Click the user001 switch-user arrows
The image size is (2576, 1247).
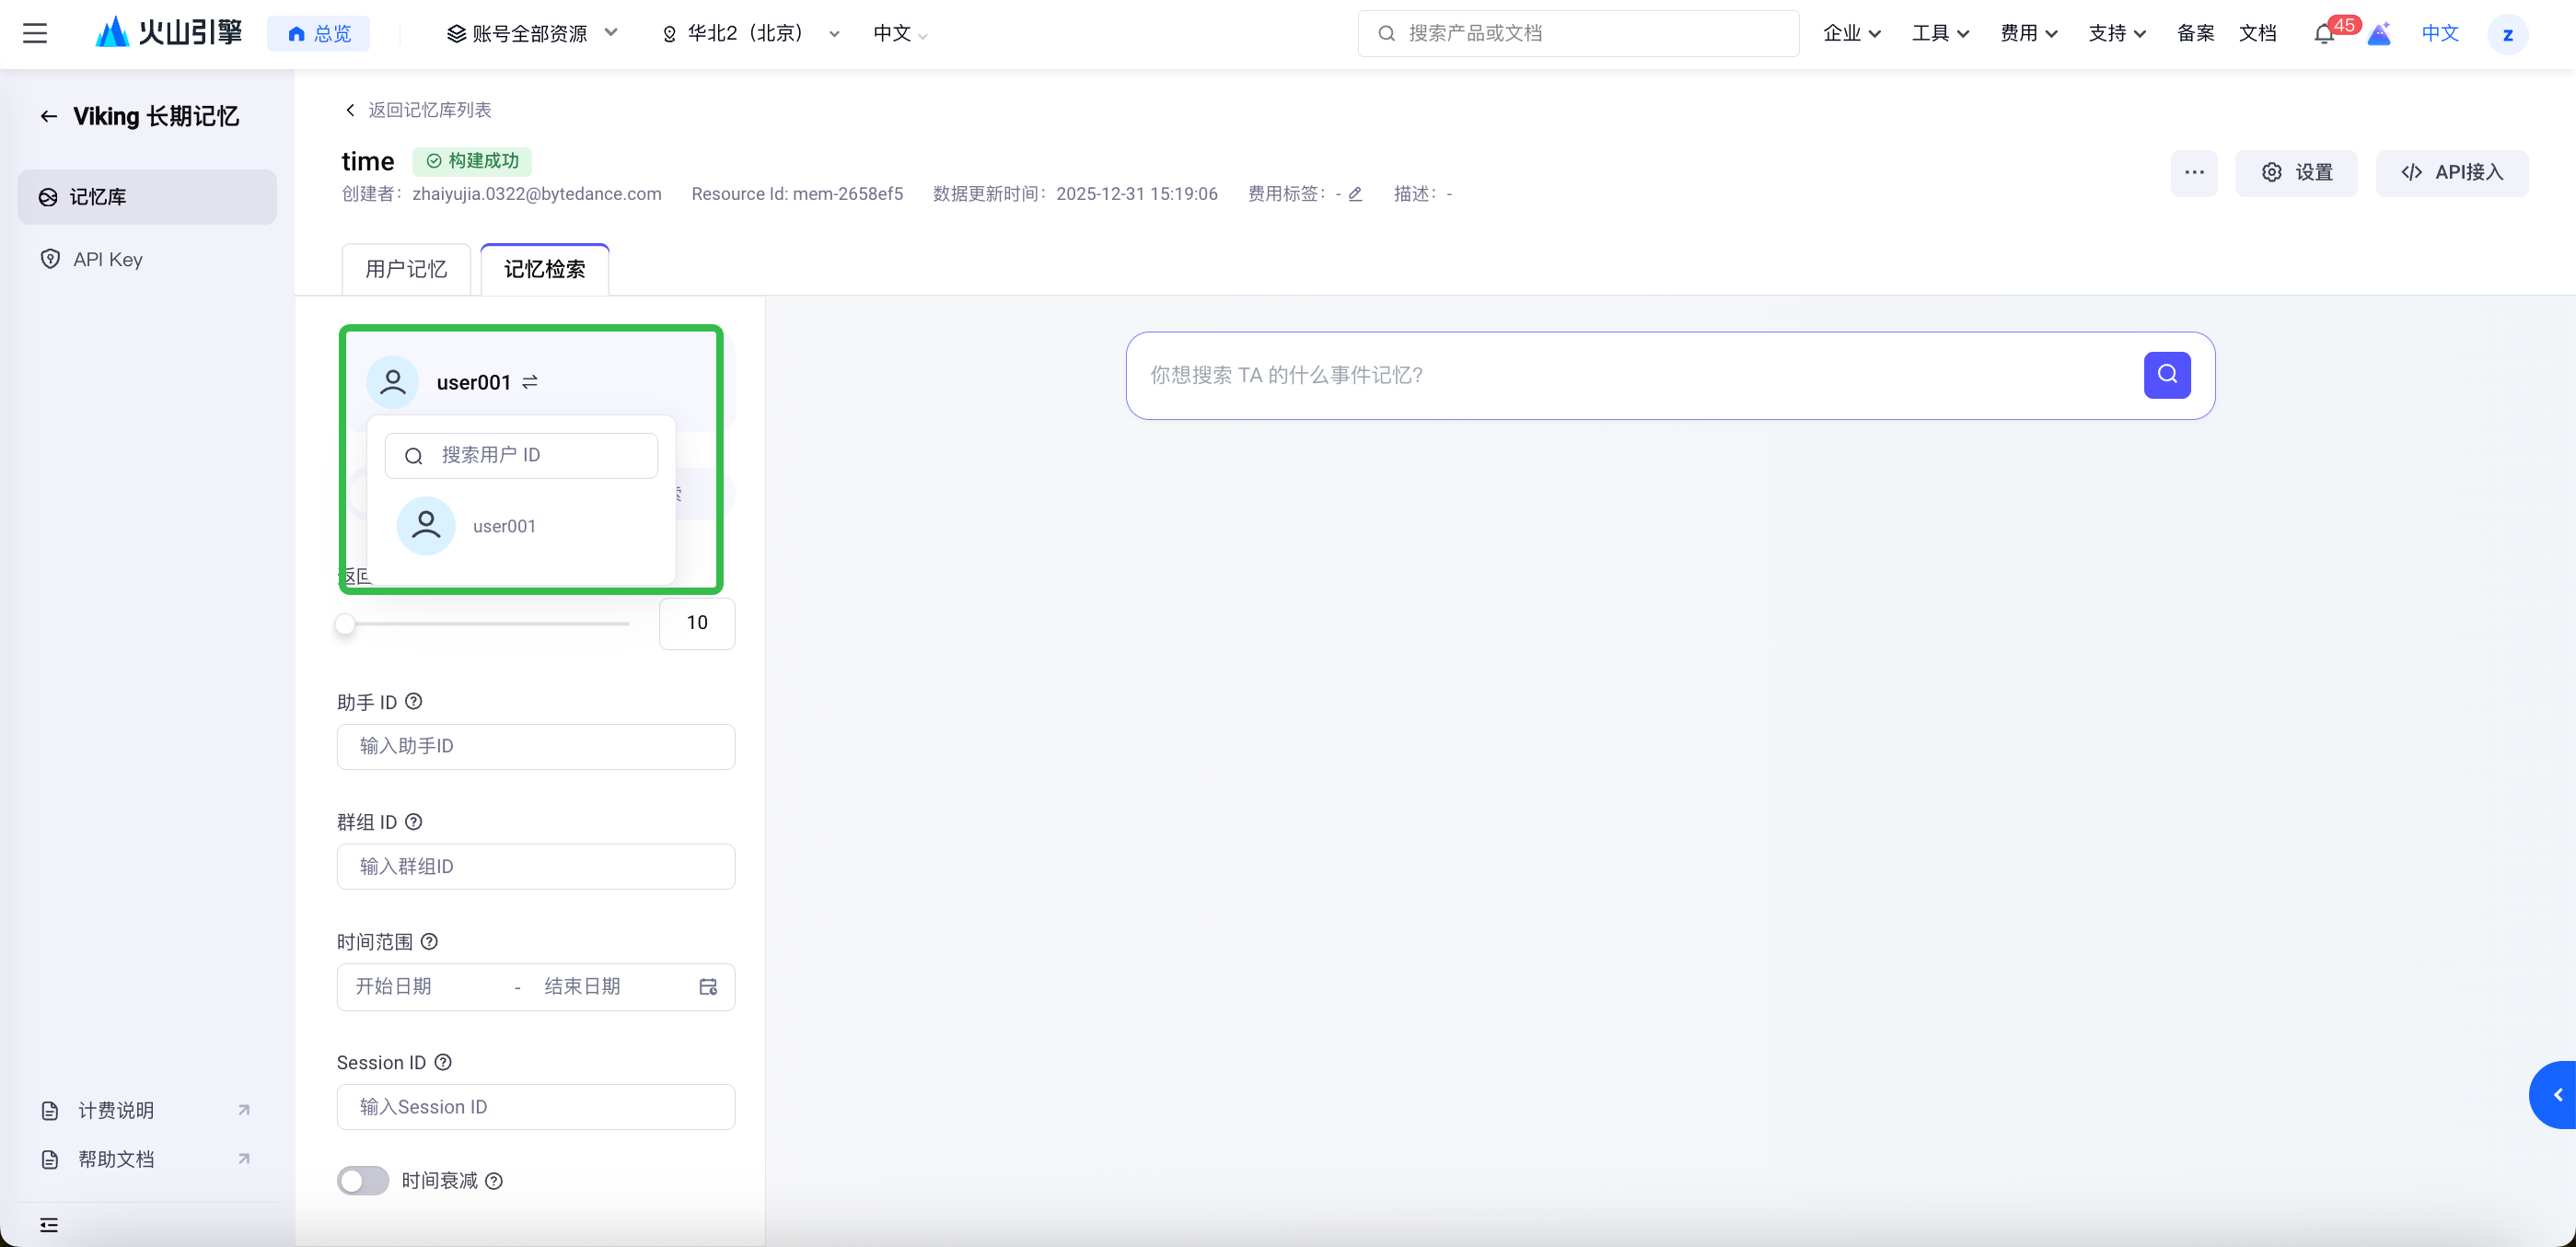(530, 382)
